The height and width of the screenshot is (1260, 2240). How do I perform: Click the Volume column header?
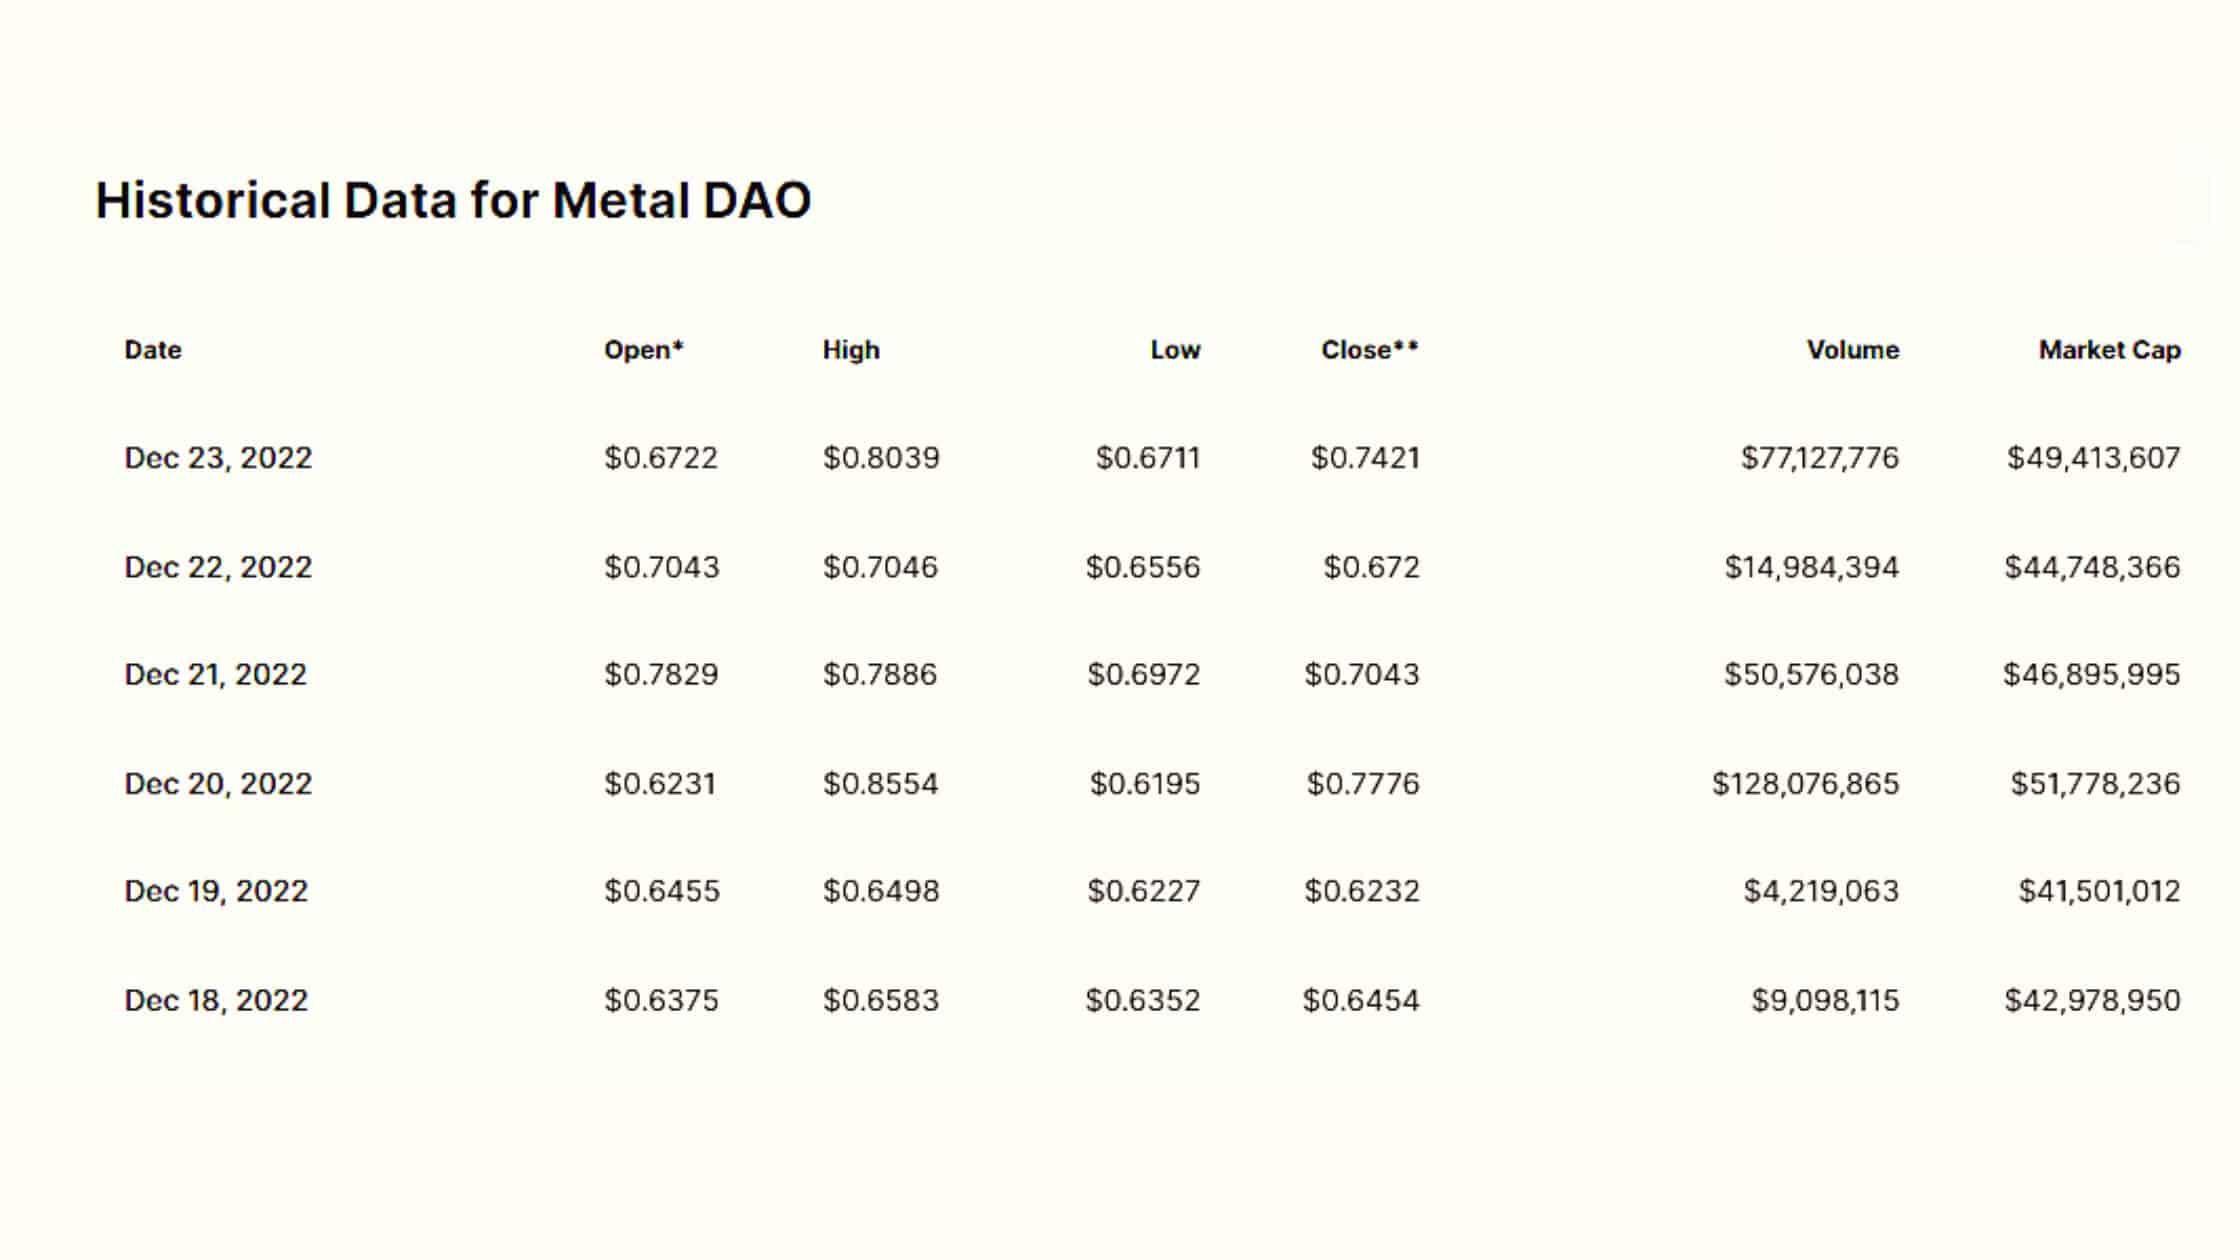point(1853,350)
